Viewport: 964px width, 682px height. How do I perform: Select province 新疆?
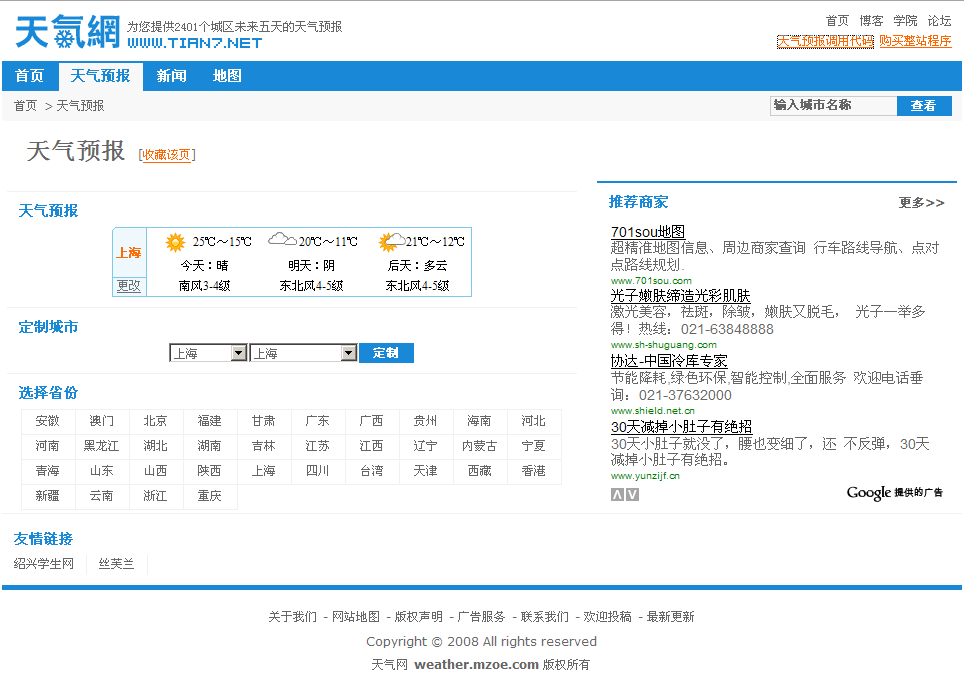(x=47, y=496)
